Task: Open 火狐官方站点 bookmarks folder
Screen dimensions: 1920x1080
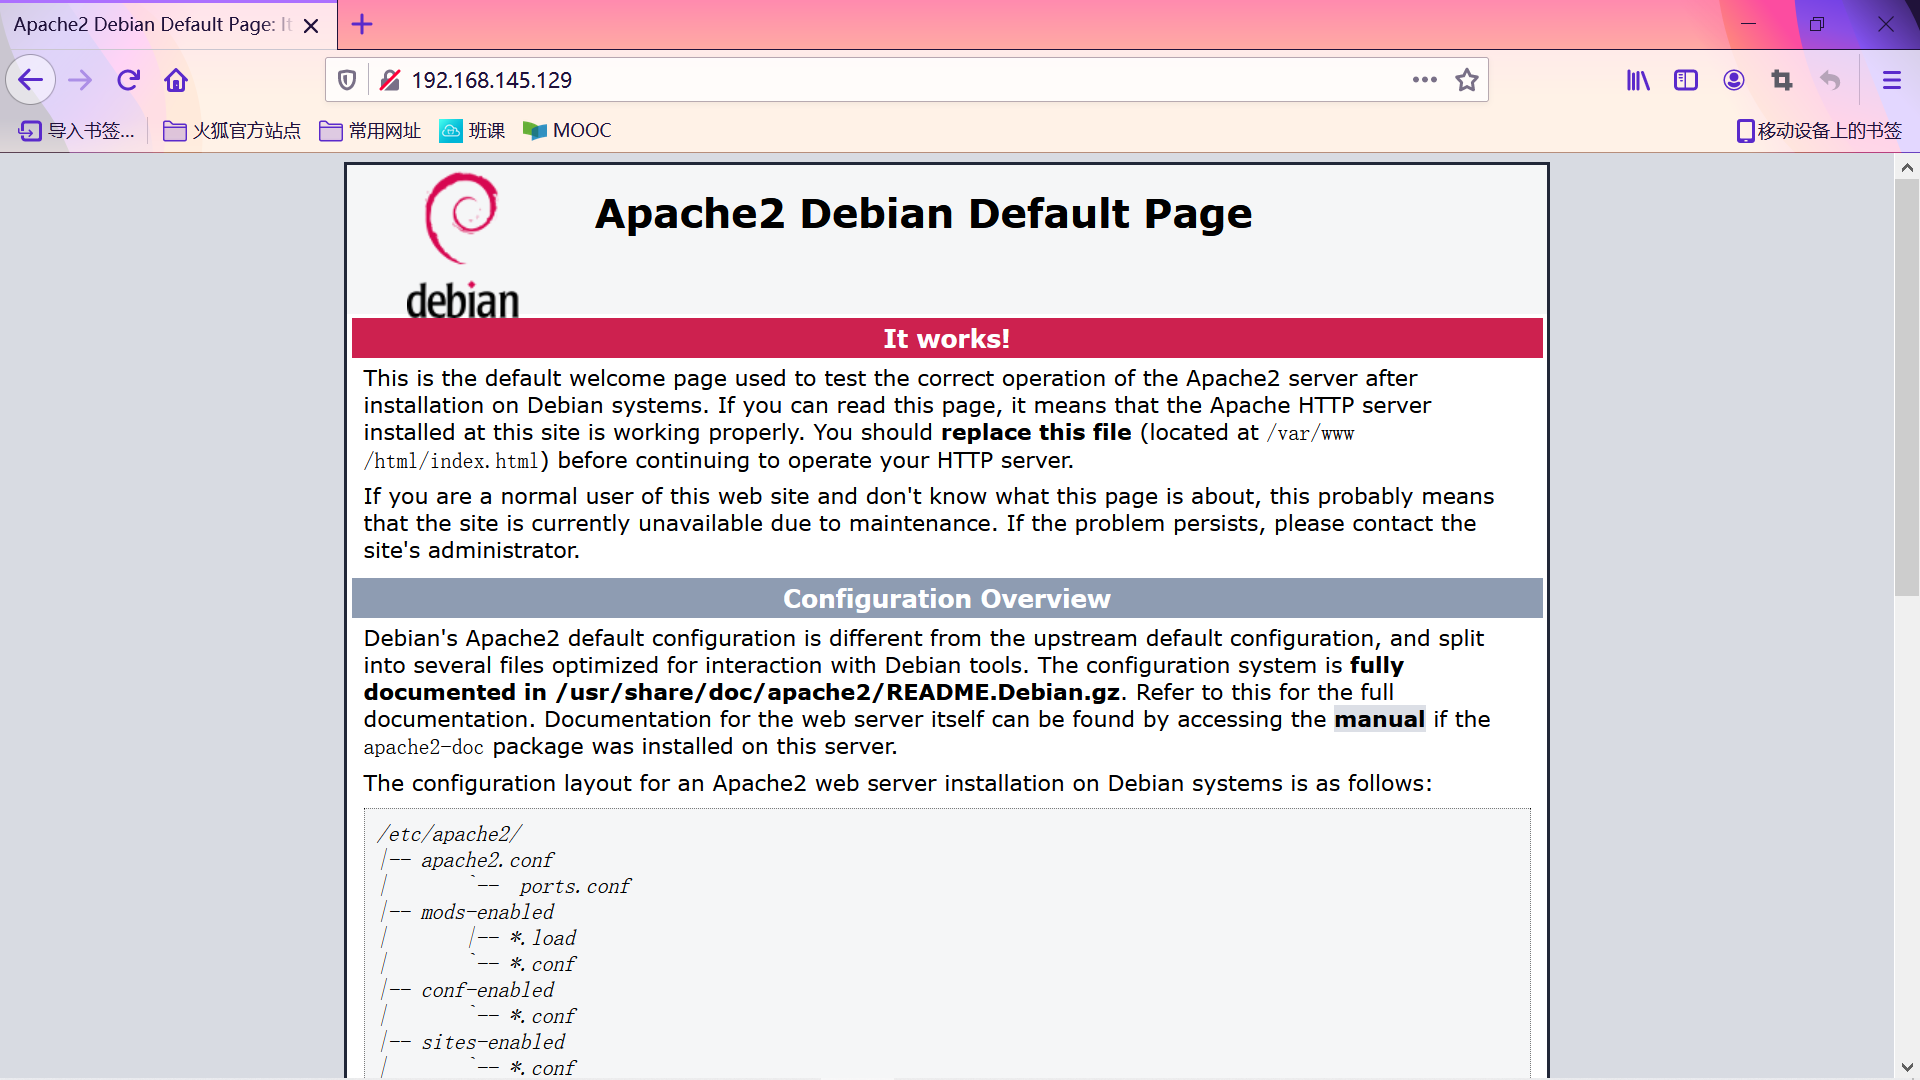Action: (x=232, y=131)
